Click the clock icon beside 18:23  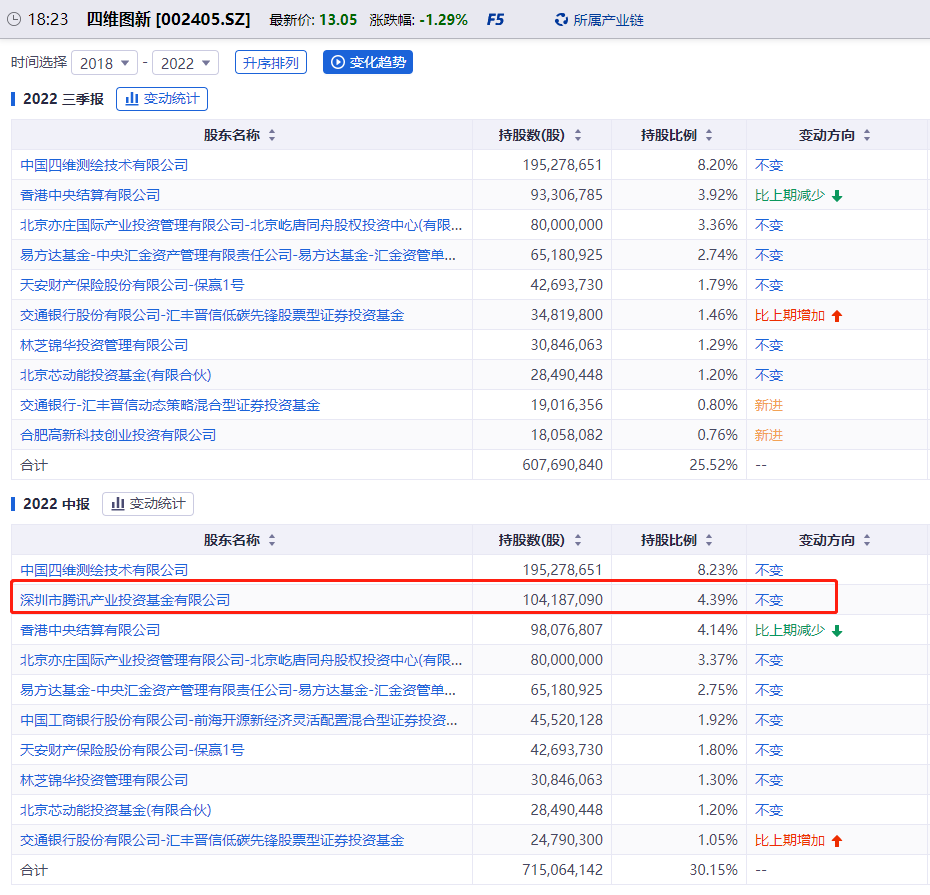[14, 19]
